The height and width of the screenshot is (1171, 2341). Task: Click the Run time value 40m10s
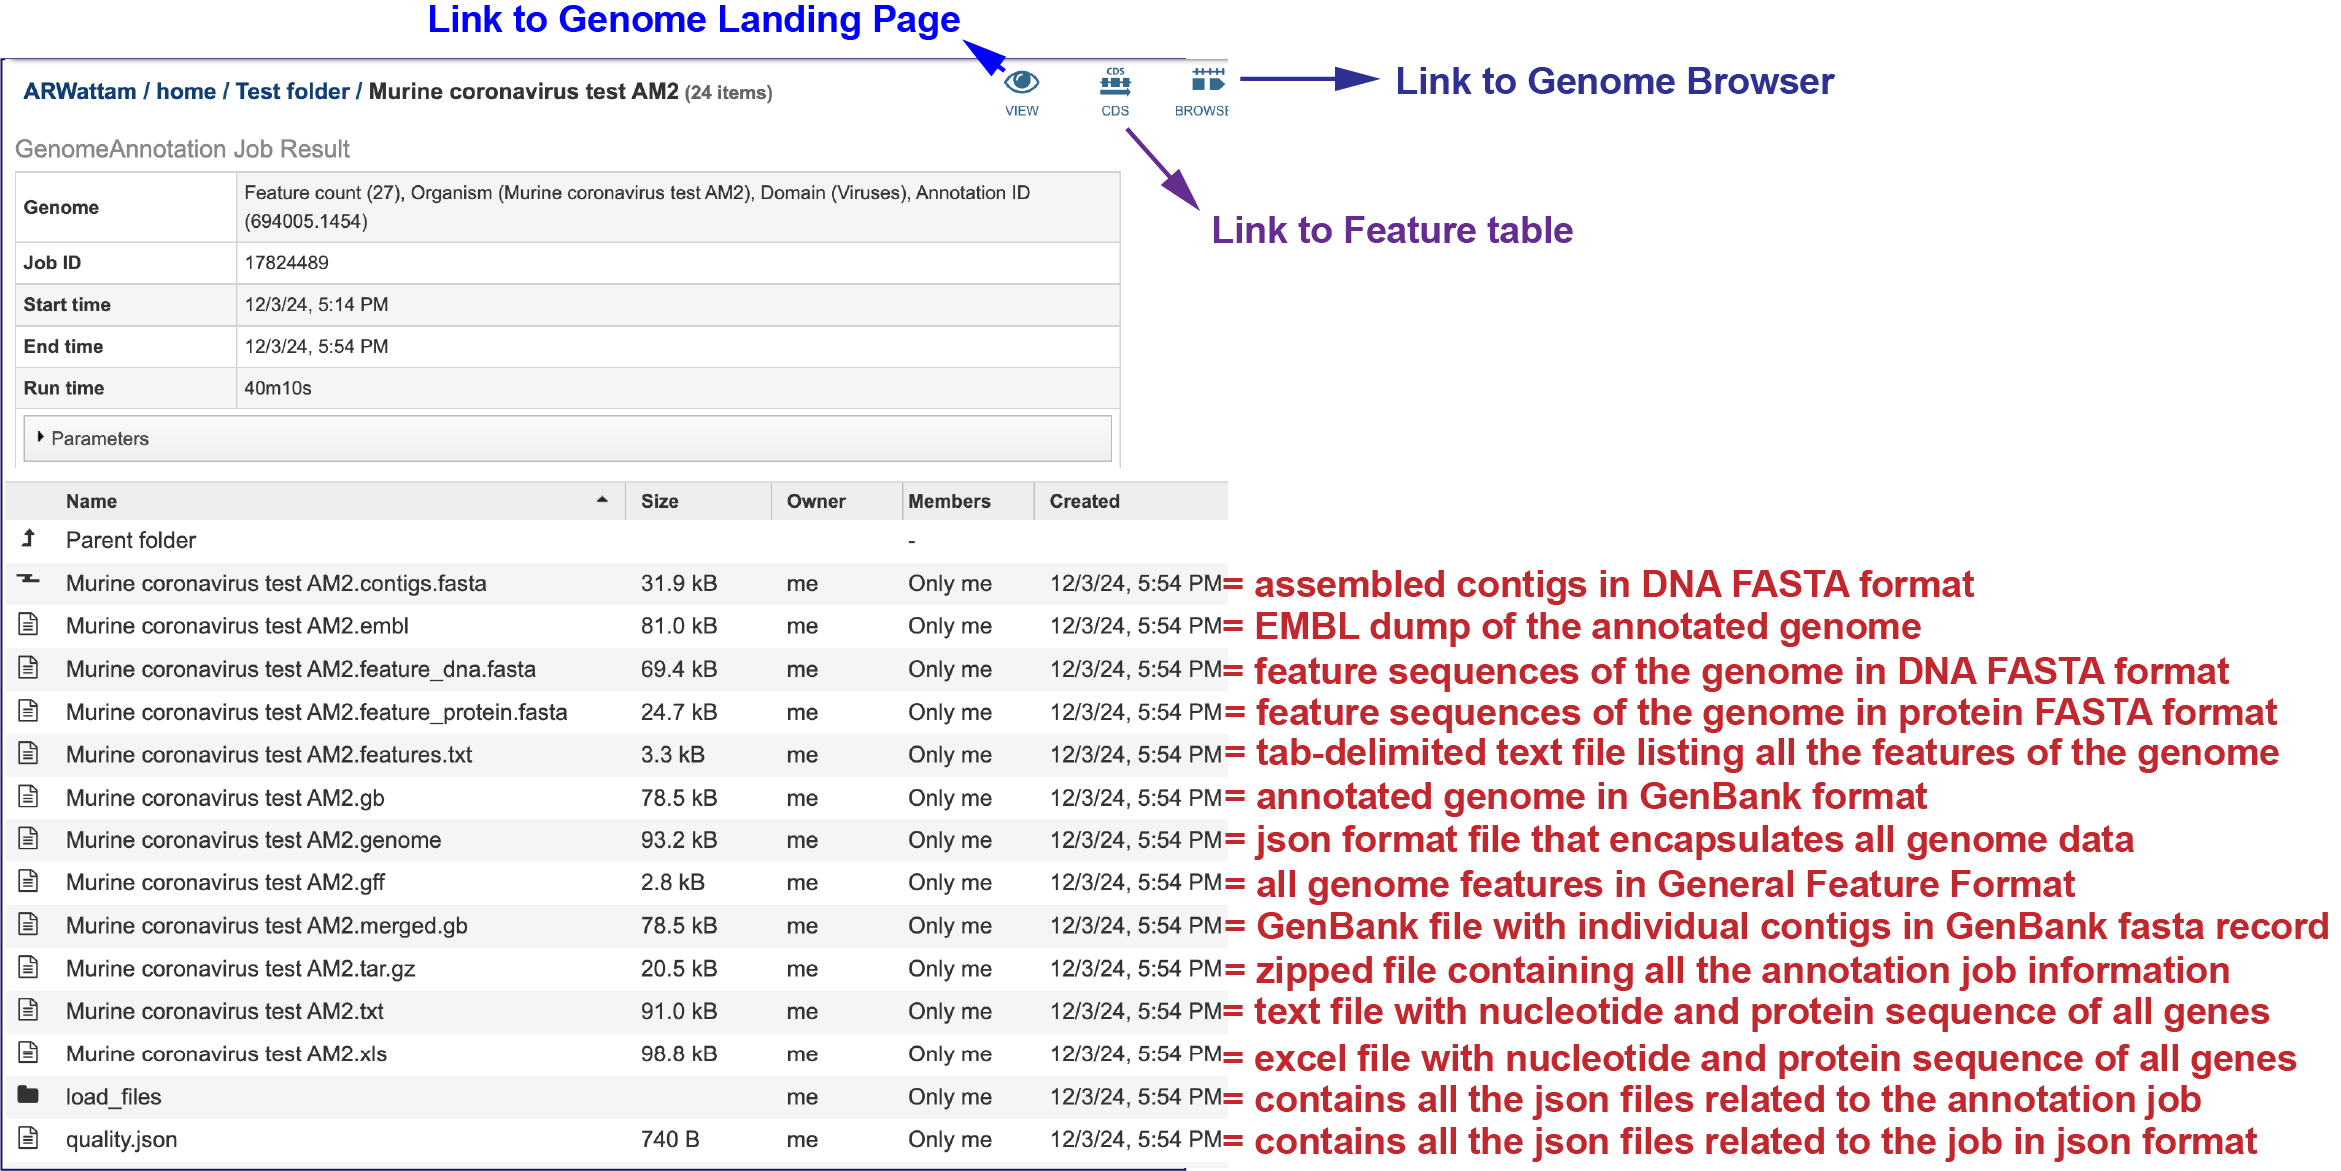pyautogui.click(x=278, y=388)
